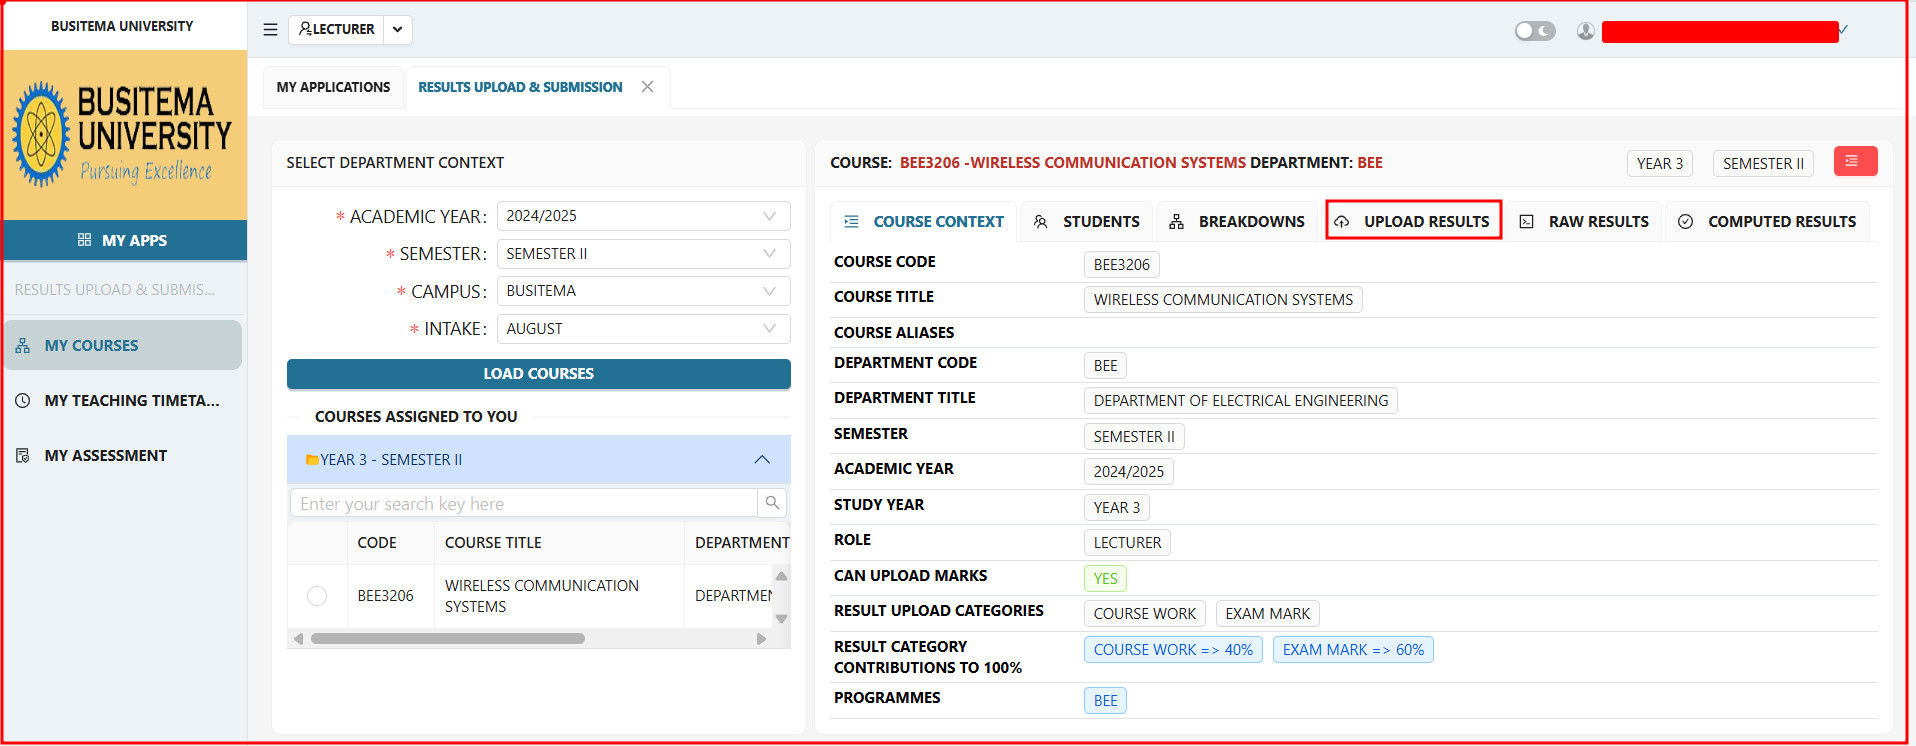Click the EXAM MARK category tag
The height and width of the screenshot is (746, 1916).
pos(1268,614)
